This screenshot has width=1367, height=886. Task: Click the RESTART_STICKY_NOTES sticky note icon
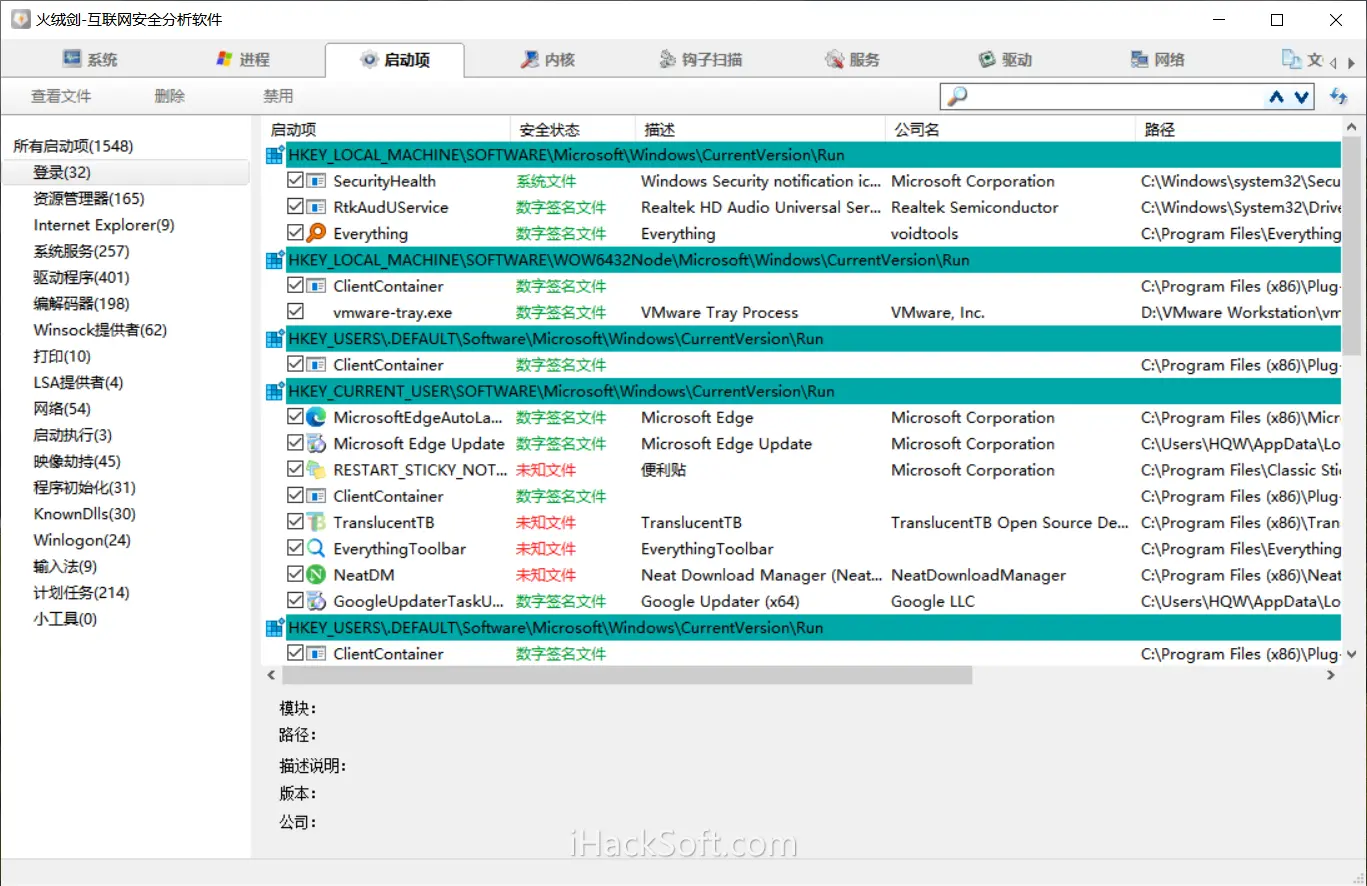point(316,470)
